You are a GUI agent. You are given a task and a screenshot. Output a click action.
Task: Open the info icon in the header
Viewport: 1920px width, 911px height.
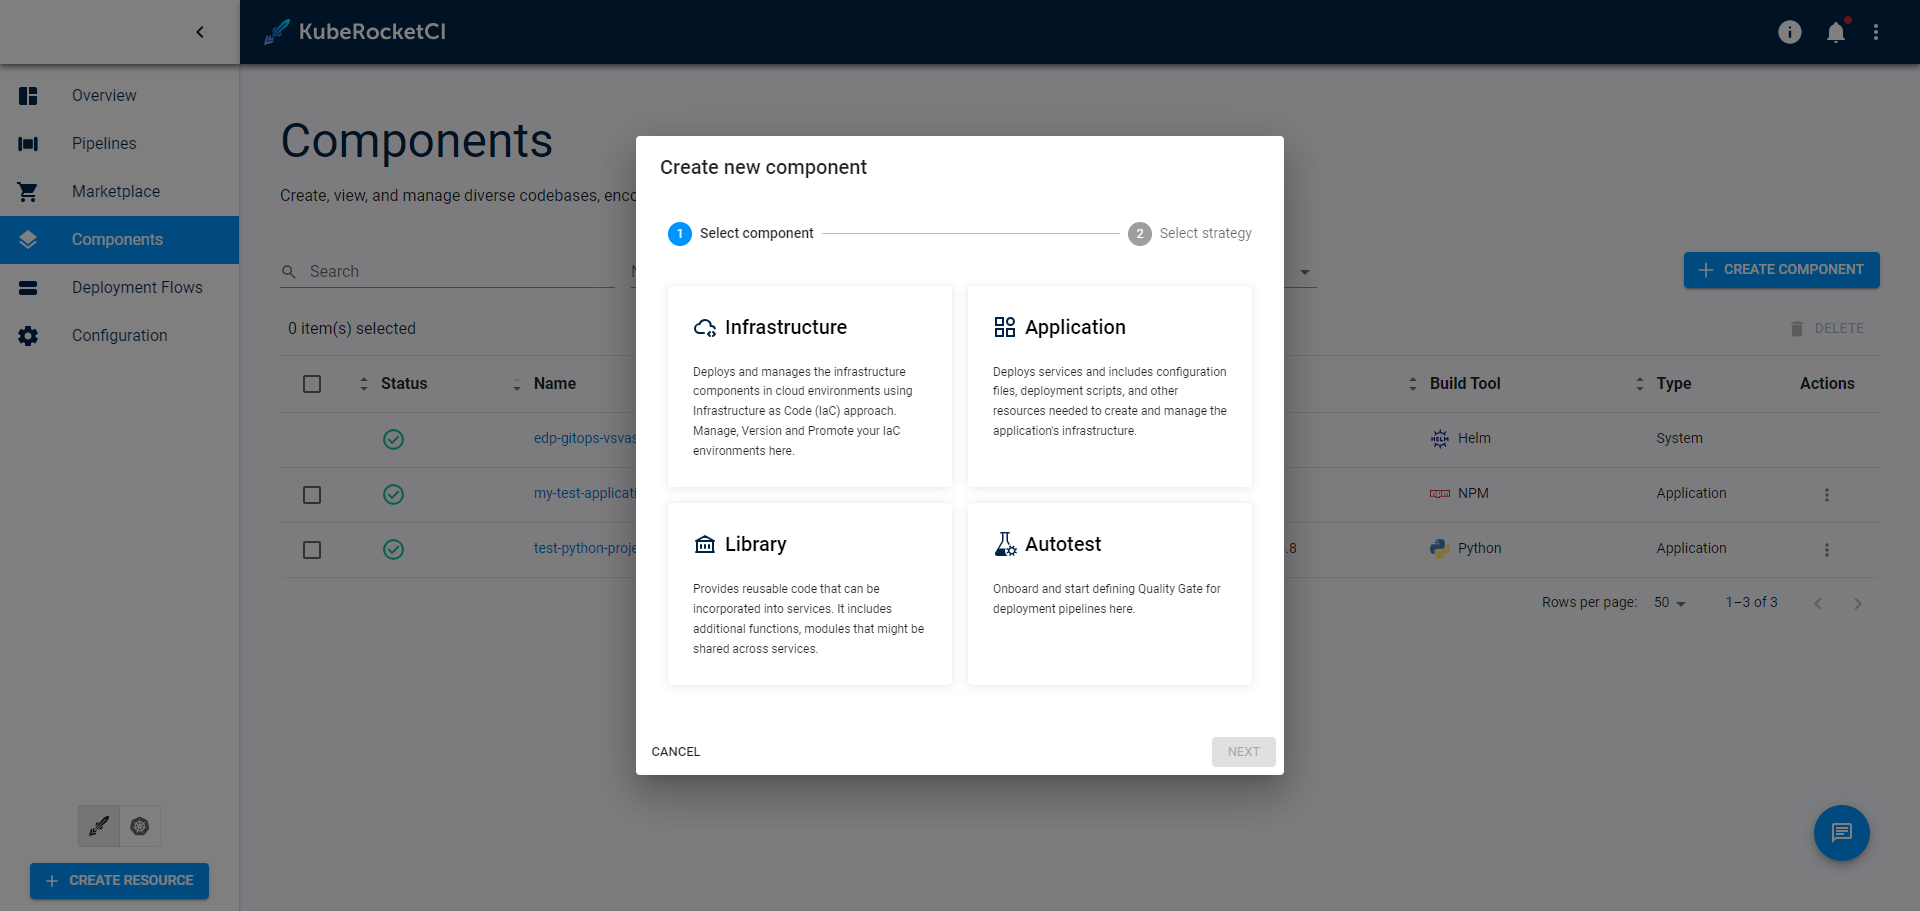(1790, 32)
